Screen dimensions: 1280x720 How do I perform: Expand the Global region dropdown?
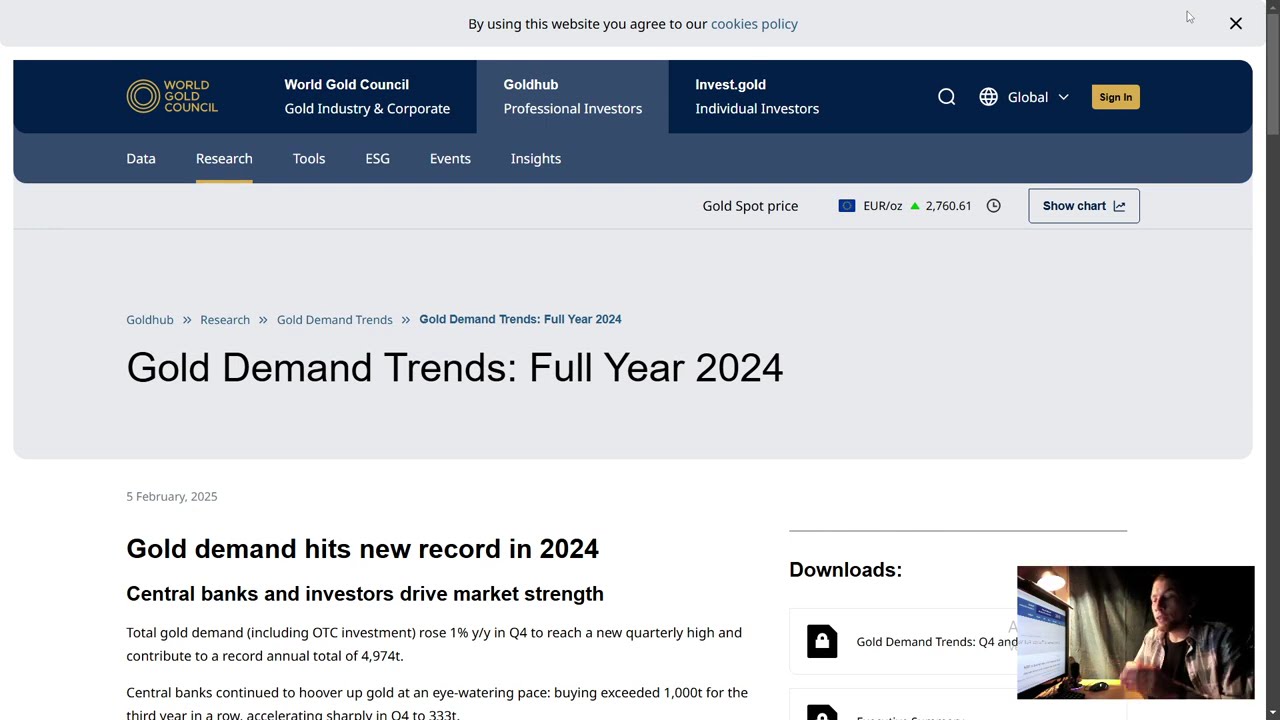[x=1038, y=97]
